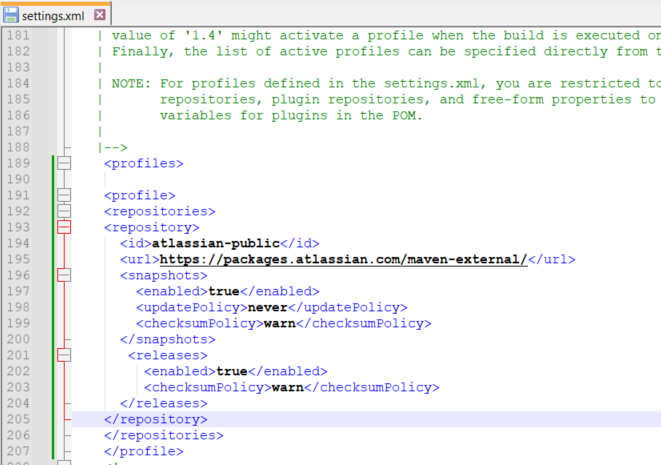Click the </repositories> closing tag

coord(164,435)
